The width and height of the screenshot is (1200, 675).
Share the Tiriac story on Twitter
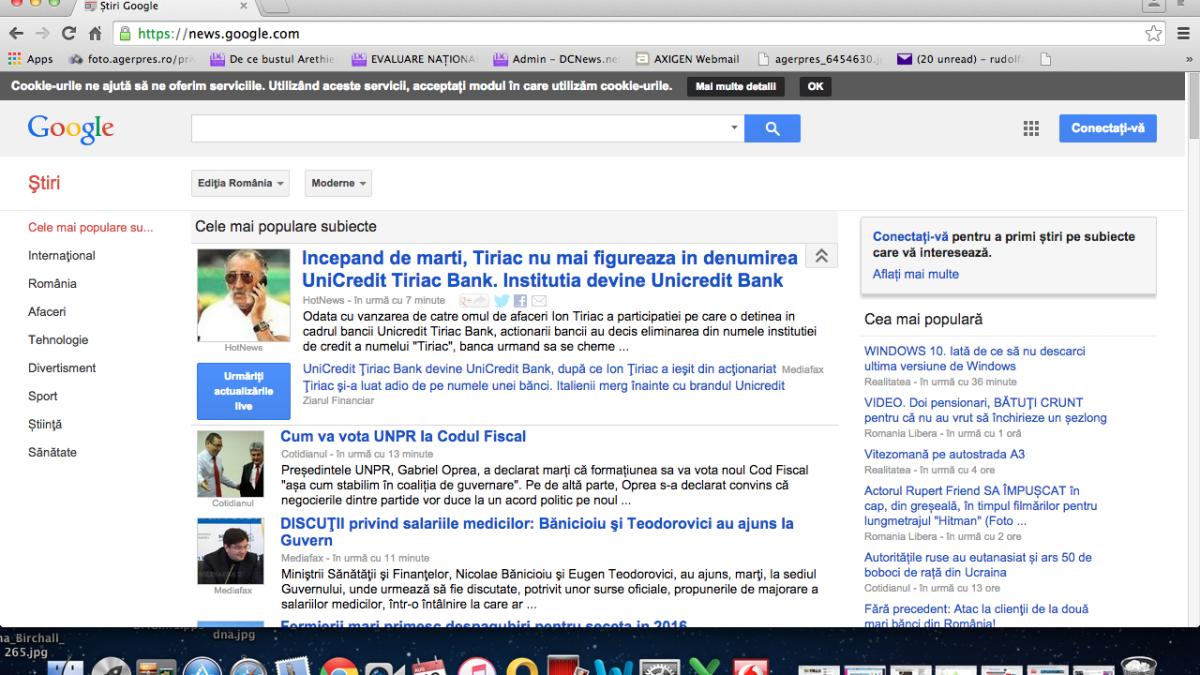(501, 301)
